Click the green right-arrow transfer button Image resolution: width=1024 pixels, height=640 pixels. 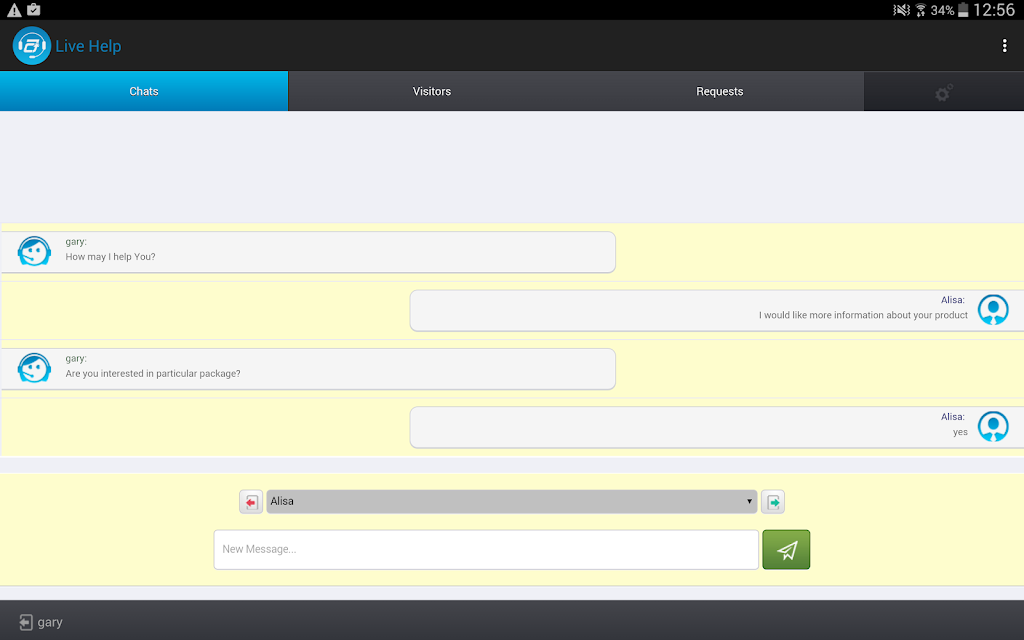(x=773, y=502)
